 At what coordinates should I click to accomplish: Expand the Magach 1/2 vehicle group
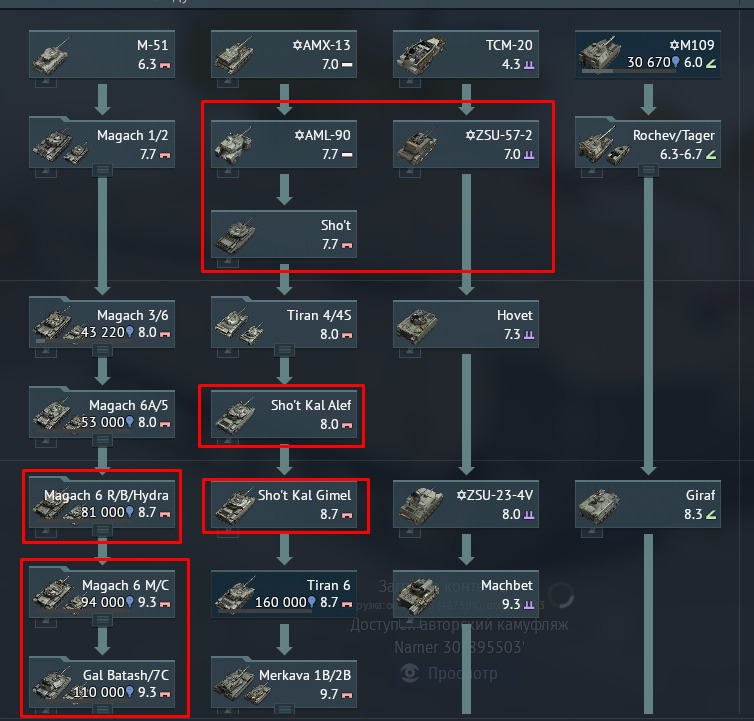point(102,170)
